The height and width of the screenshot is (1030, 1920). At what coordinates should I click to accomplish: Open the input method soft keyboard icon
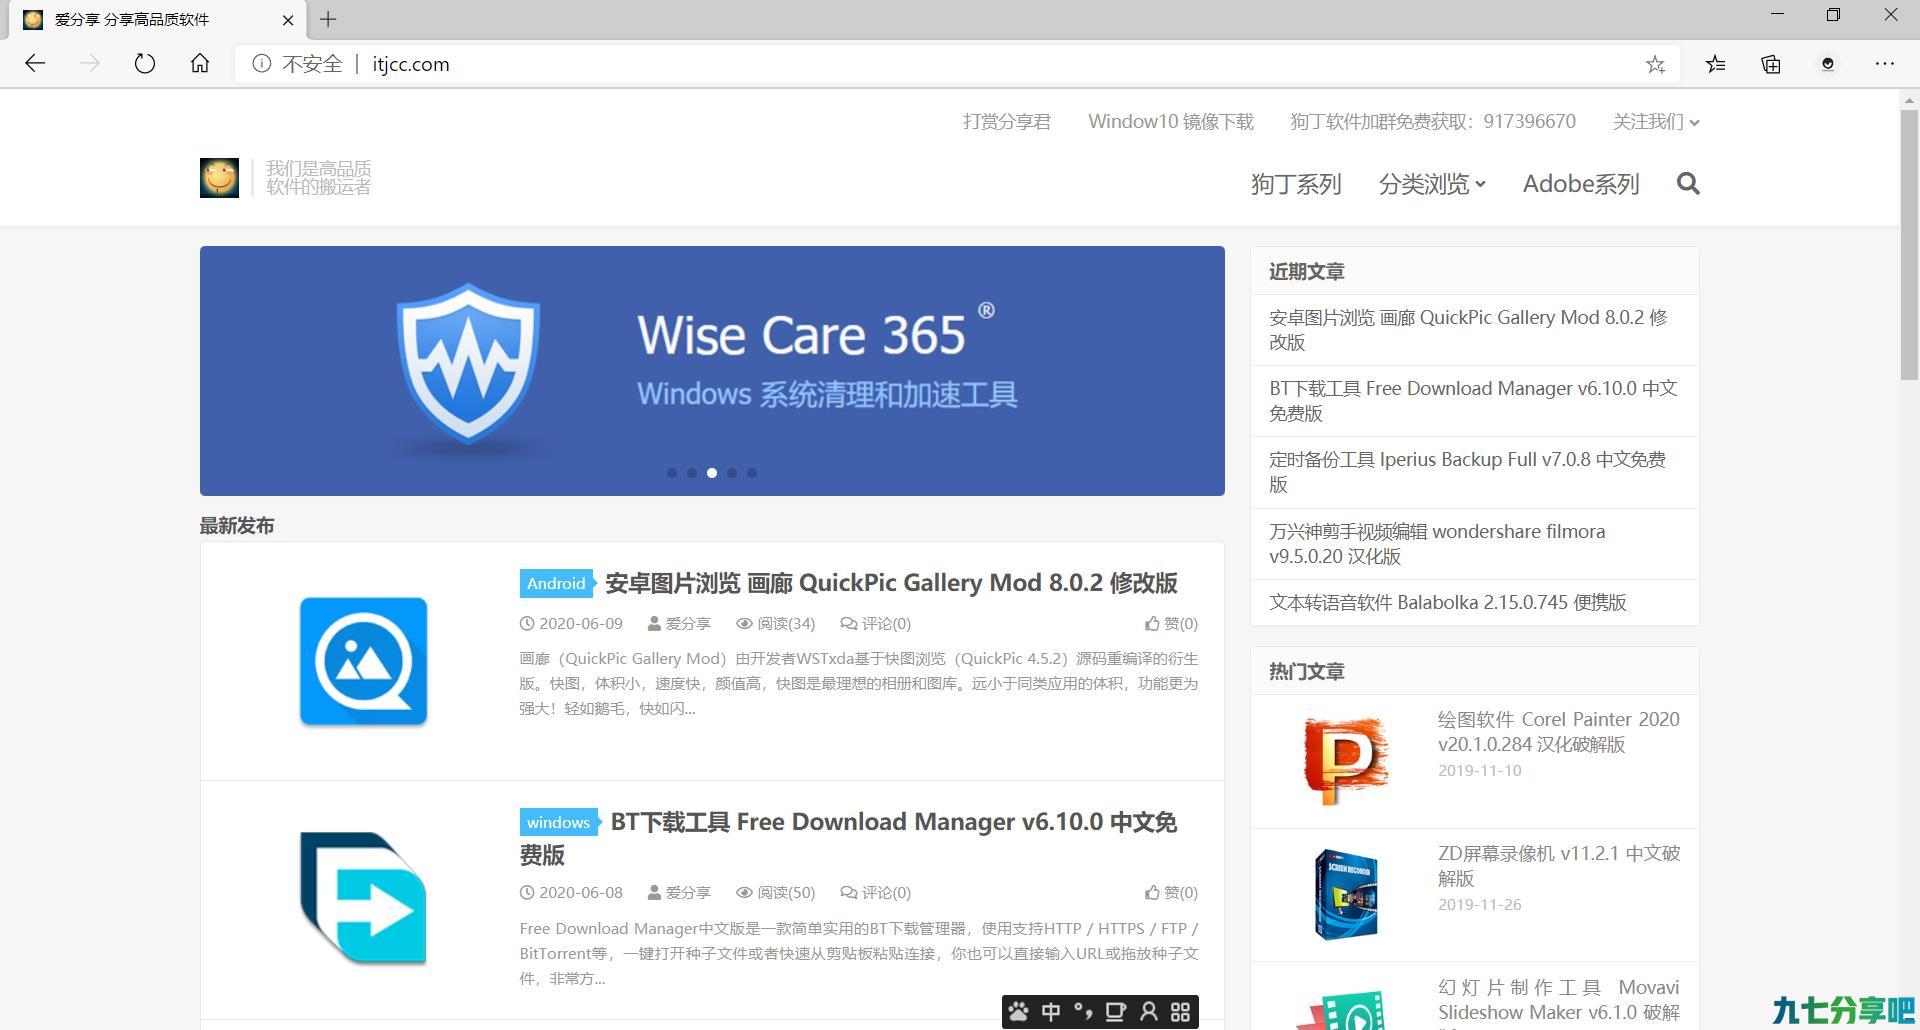tap(1115, 1012)
